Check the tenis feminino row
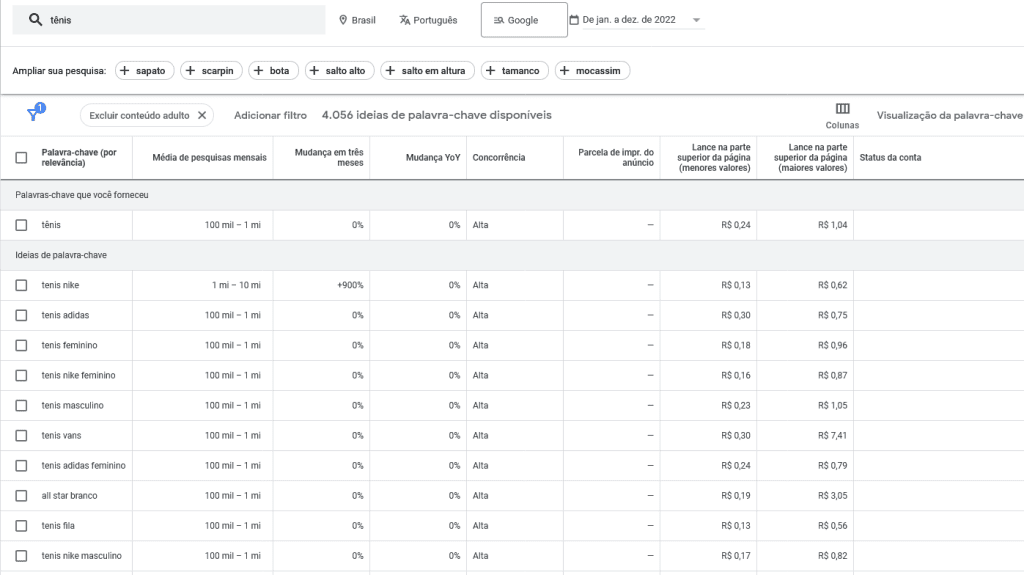This screenshot has height=575, width=1024. (x=22, y=345)
